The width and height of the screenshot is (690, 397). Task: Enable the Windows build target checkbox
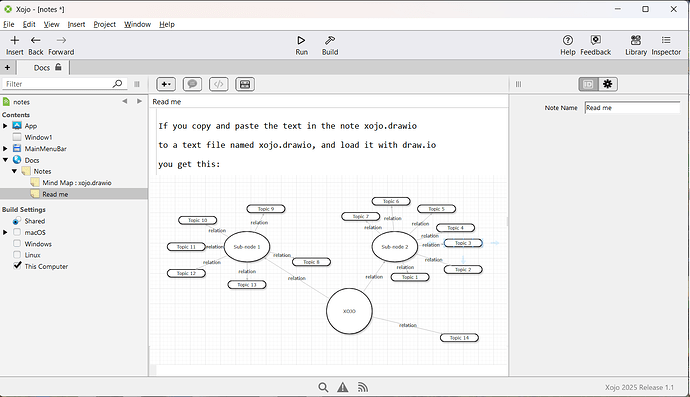[x=17, y=243]
